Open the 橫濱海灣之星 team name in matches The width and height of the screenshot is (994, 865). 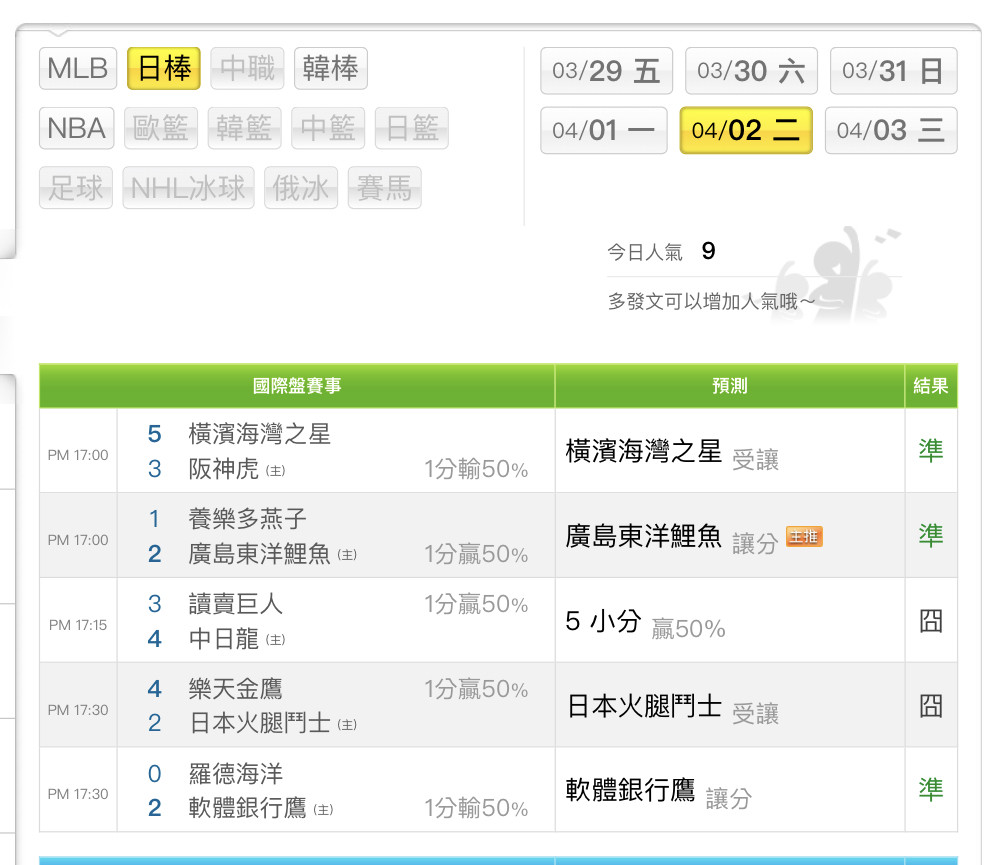[259, 434]
